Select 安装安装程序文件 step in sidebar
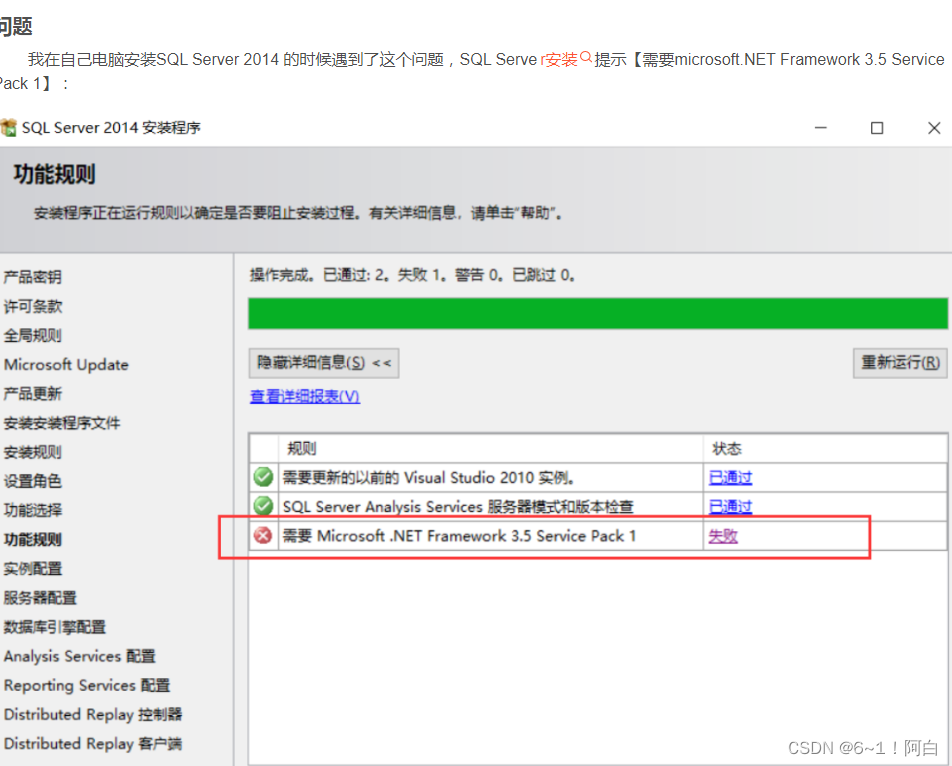Viewport: 952px width, 766px height. coord(62,423)
